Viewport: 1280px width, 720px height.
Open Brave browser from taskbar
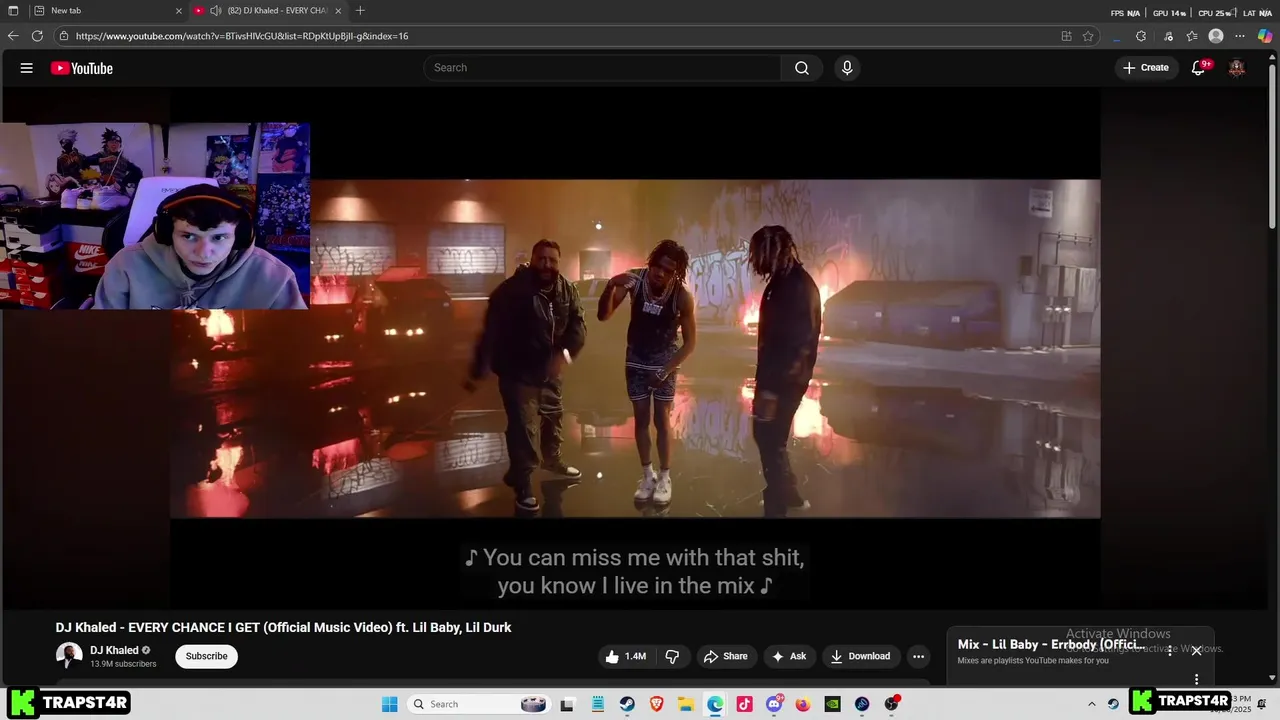point(656,704)
